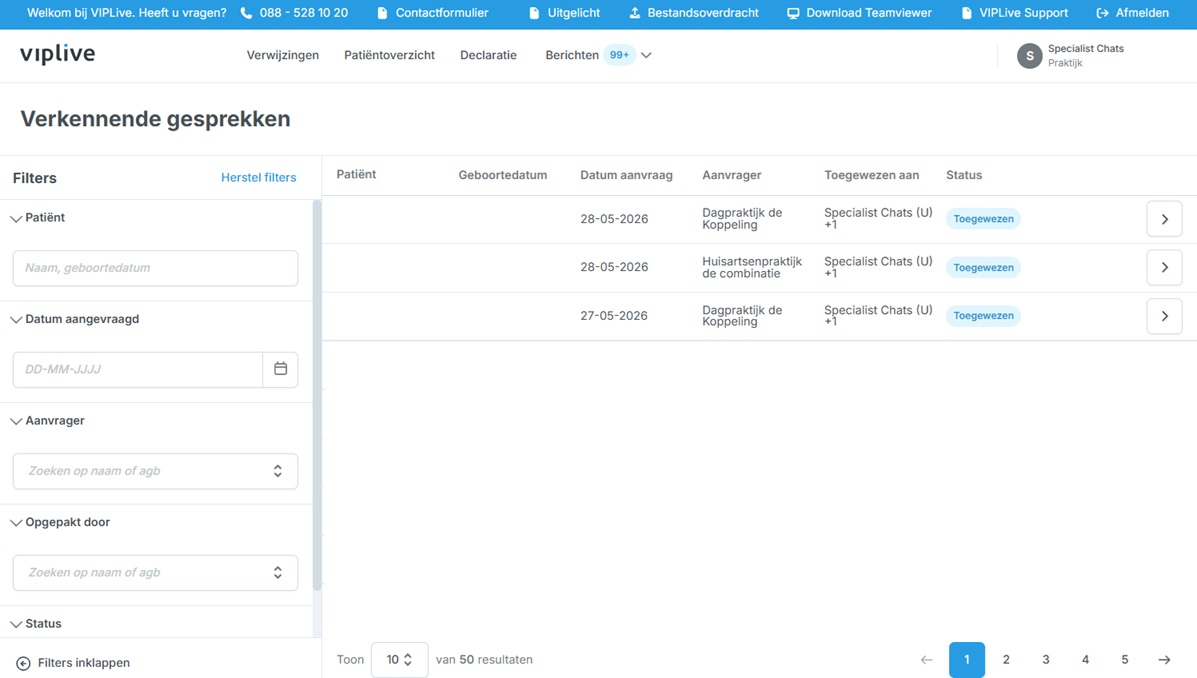This screenshot has height=678, width=1197.
Task: Click the Status column header
Action: pos(964,175)
